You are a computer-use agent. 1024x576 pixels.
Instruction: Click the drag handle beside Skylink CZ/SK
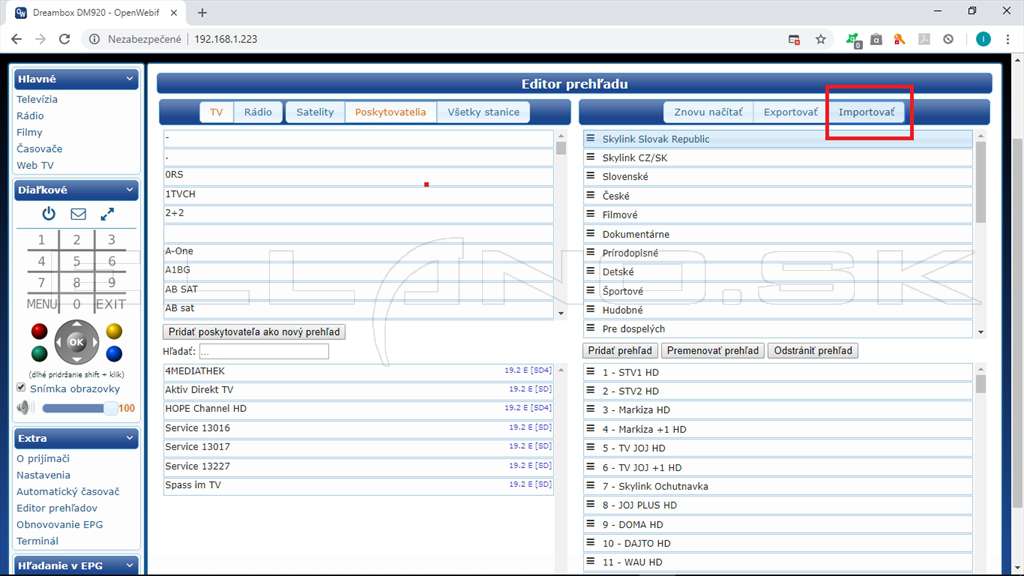590,157
